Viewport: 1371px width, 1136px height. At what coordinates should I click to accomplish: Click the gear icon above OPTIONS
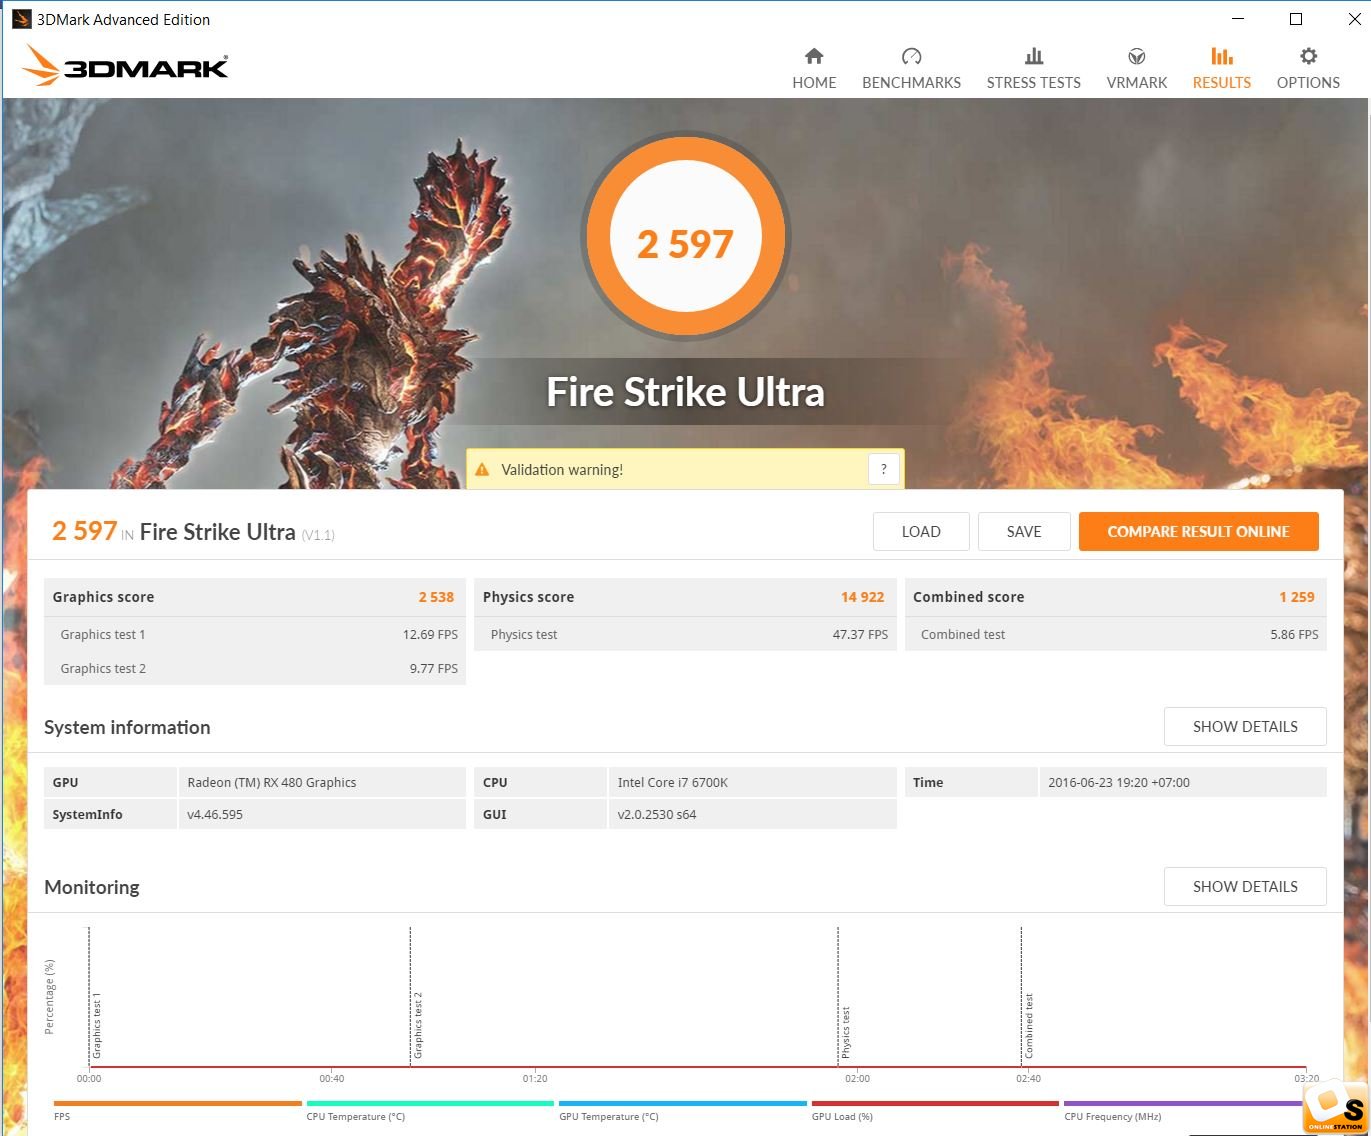(1308, 56)
